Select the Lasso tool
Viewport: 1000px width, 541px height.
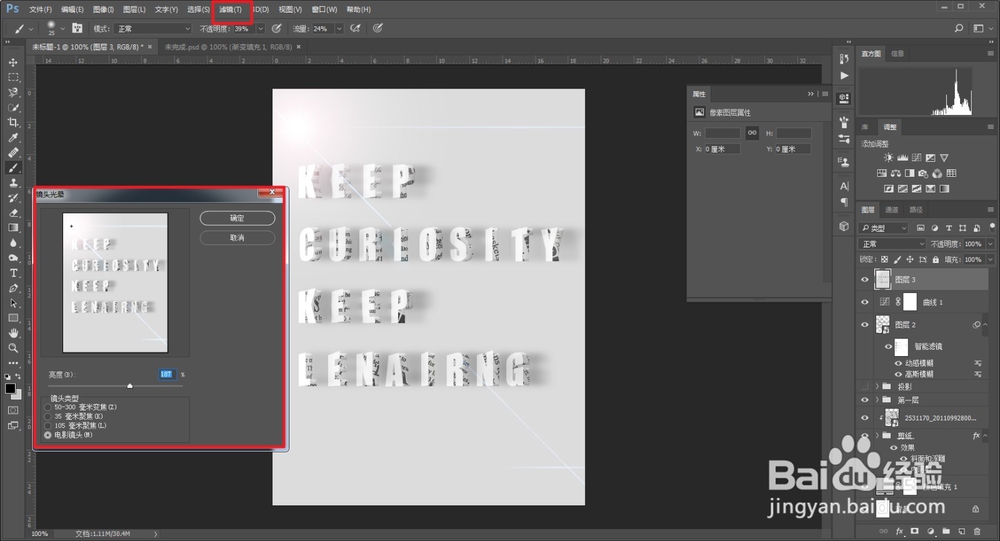(x=13, y=93)
